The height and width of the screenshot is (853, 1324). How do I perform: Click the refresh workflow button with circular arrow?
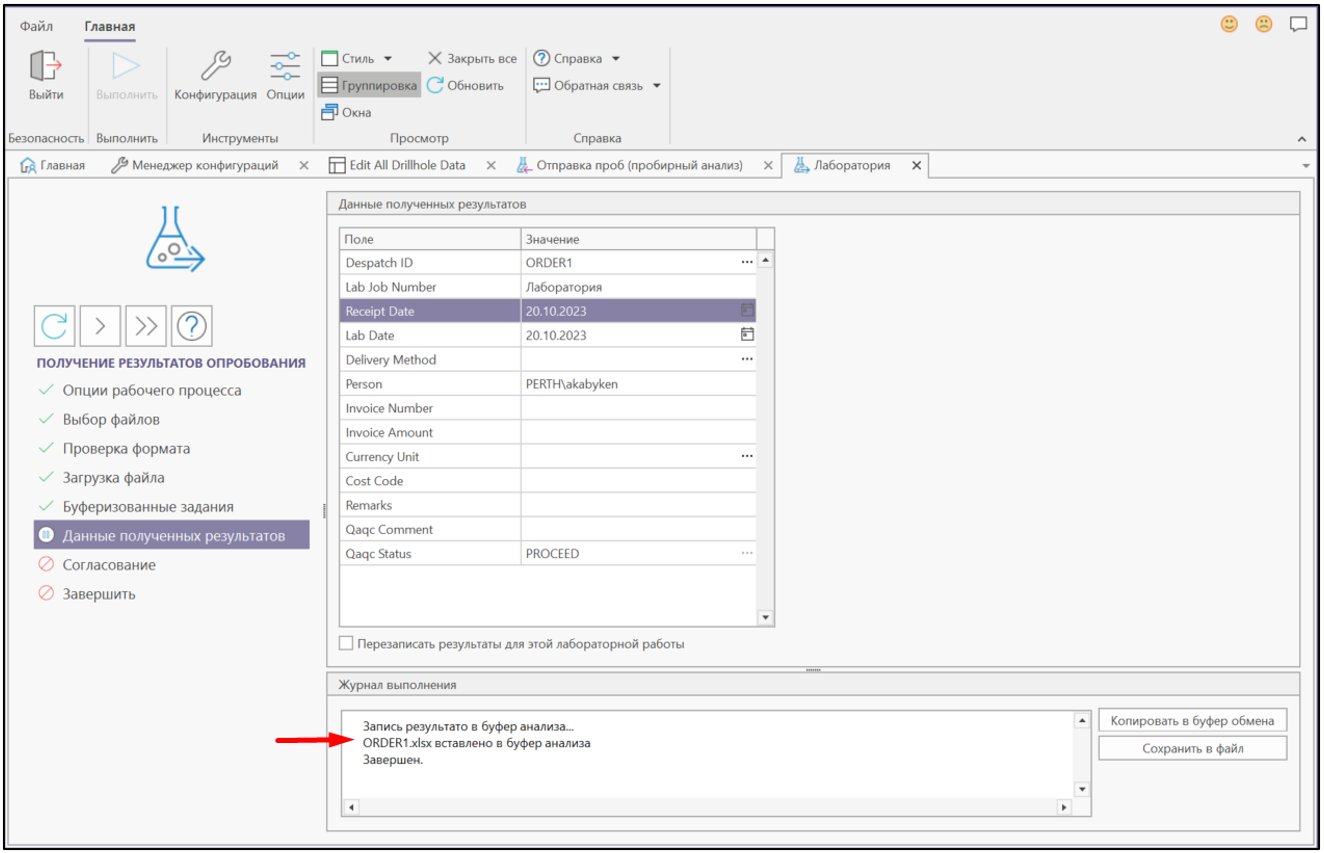point(54,325)
